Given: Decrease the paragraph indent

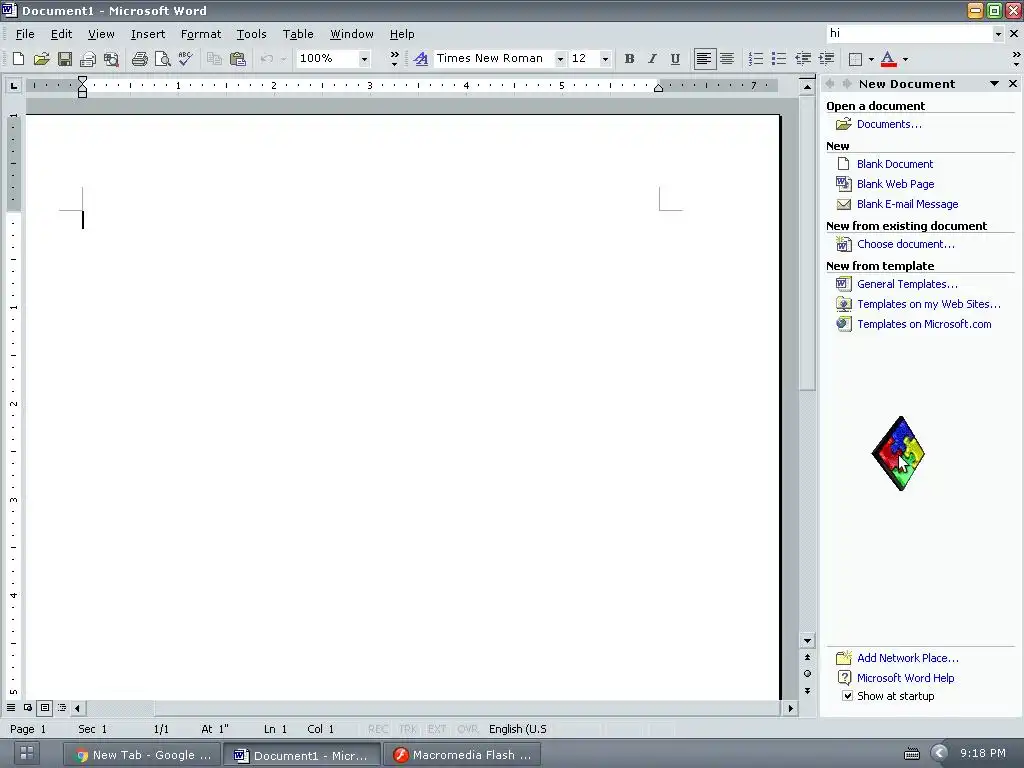Looking at the screenshot, I should (x=803, y=59).
